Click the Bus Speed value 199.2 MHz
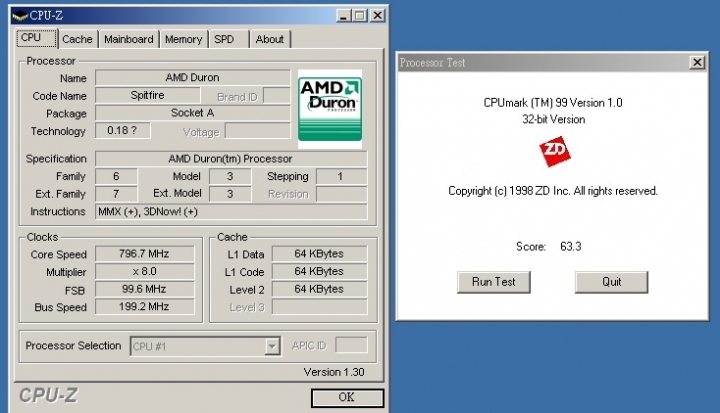Viewport: 720px width, 413px height. pyautogui.click(x=145, y=307)
